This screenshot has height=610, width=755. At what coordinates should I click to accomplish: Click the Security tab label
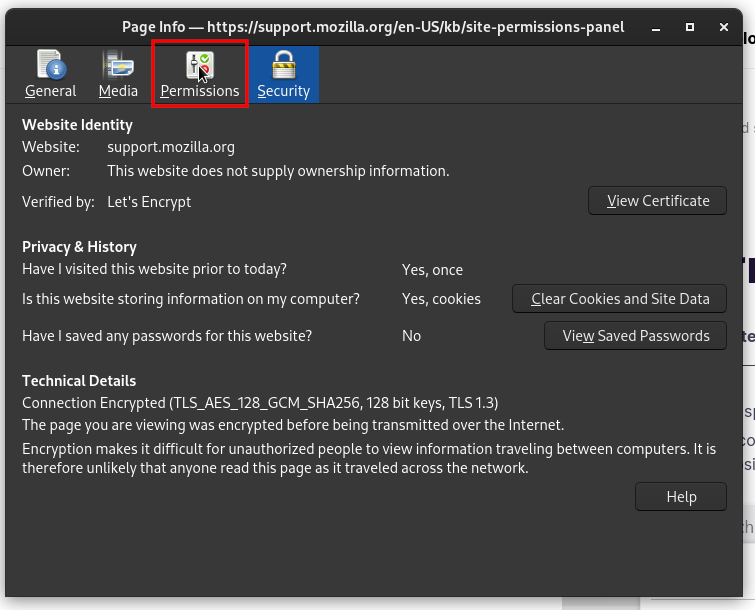coord(284,91)
